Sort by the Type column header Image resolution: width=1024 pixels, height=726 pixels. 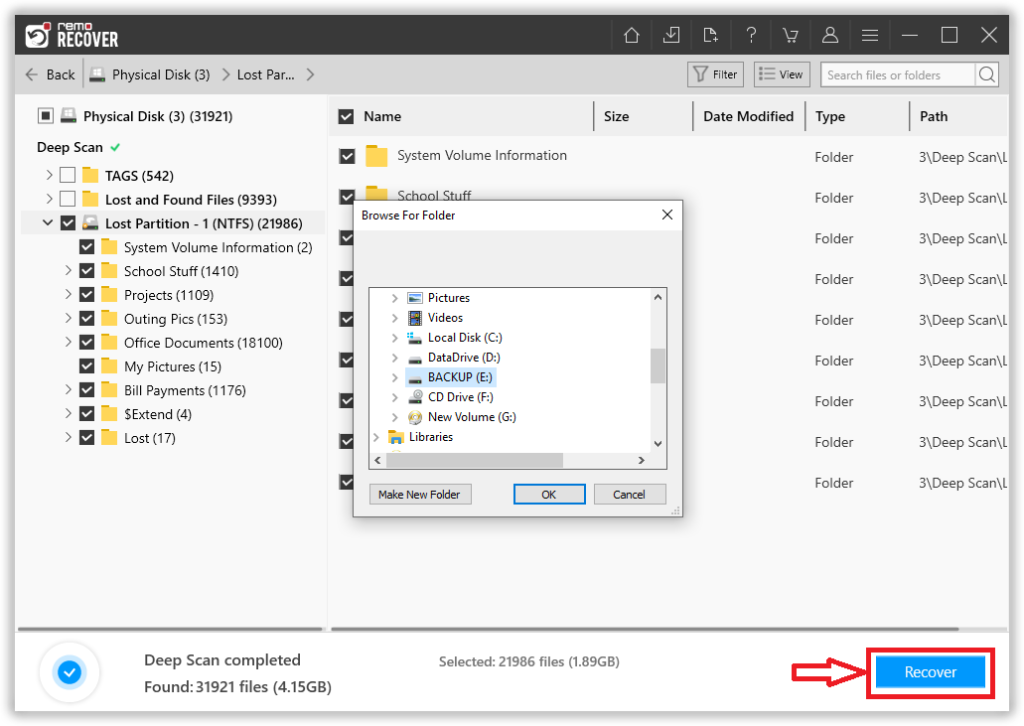830,116
